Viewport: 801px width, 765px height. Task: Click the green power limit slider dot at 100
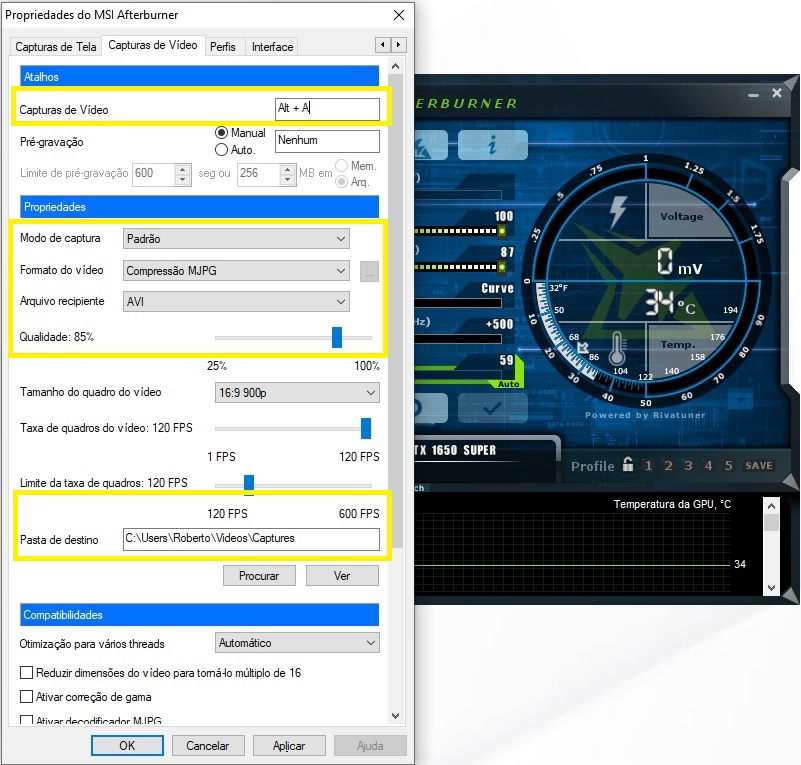click(x=502, y=231)
